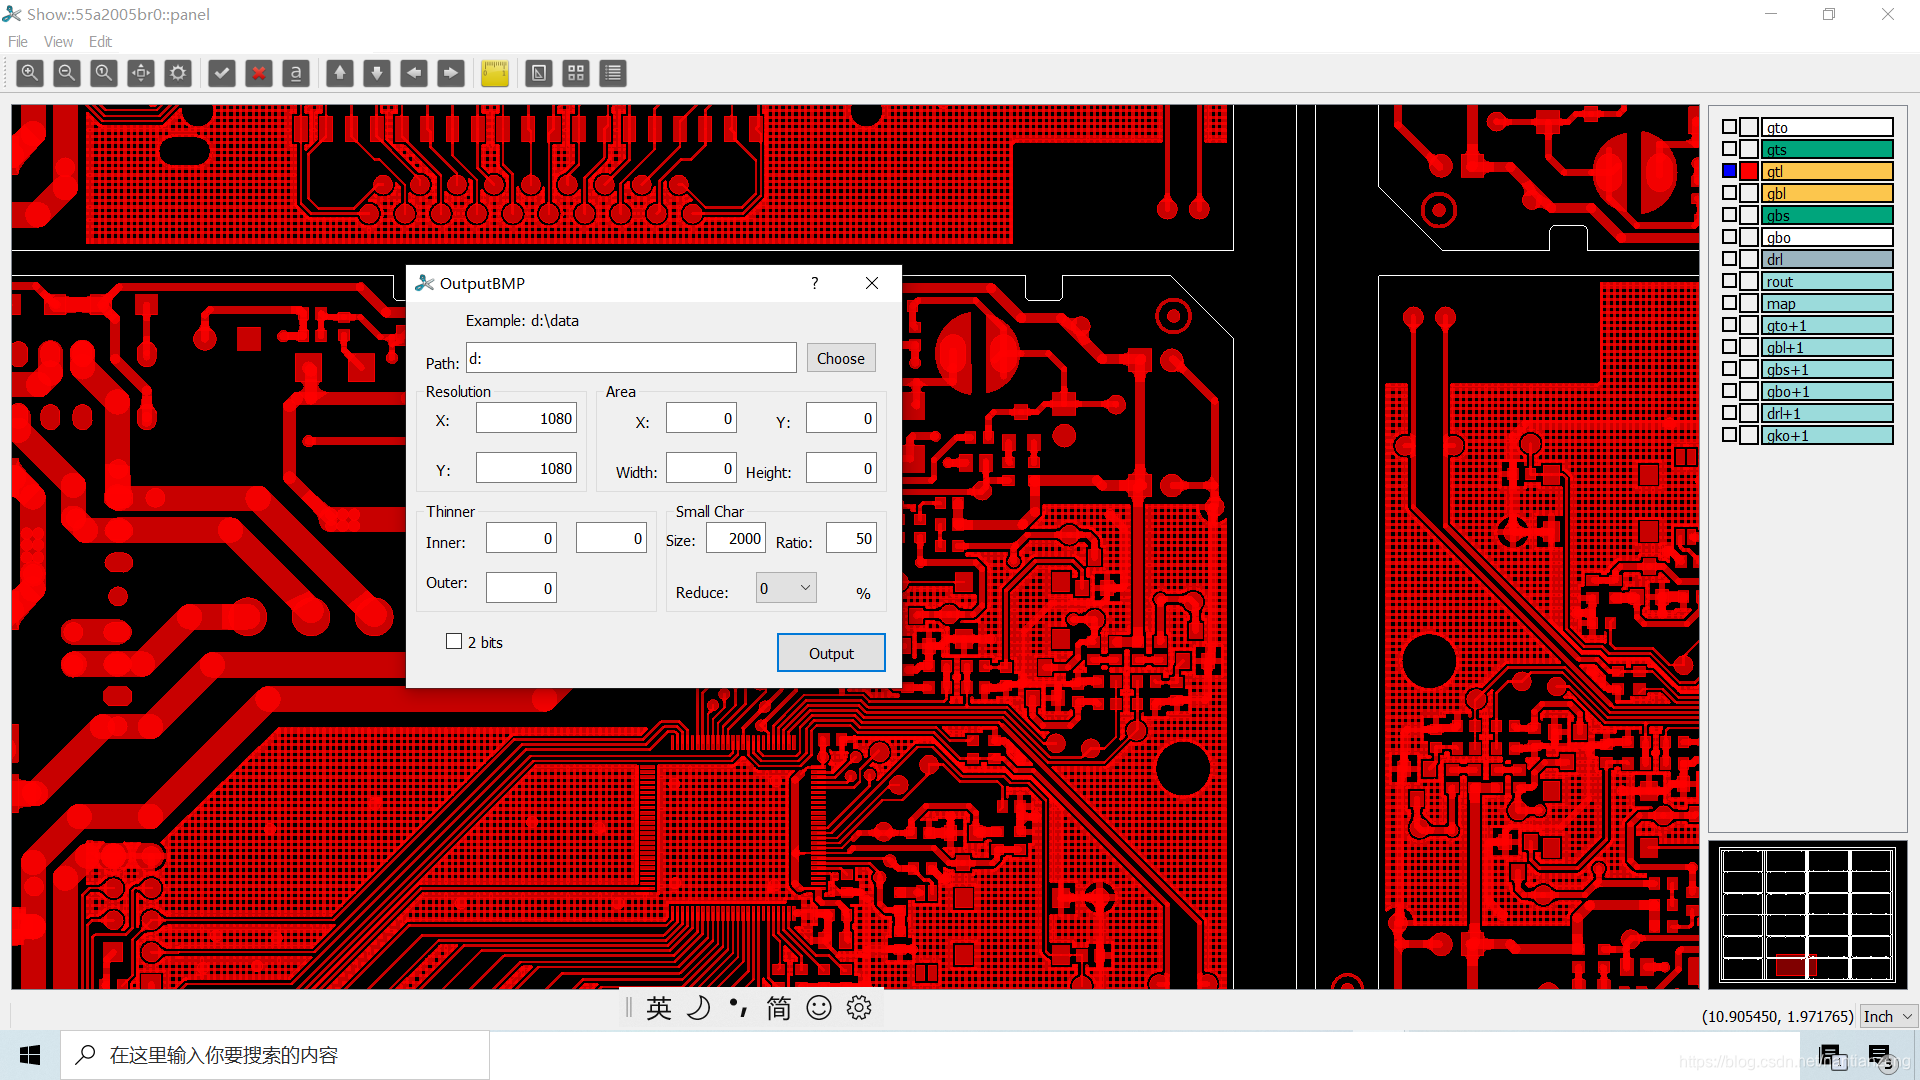Select the pan/move view tool icon
1920x1080 pixels.
141,73
